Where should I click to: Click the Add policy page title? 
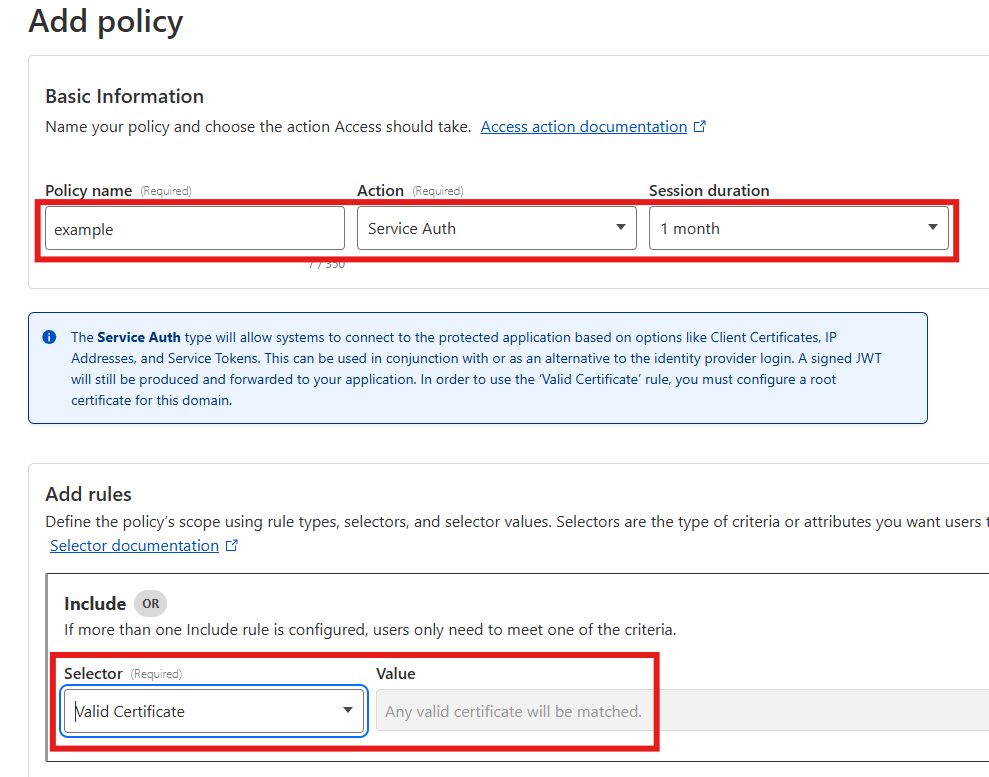pos(105,21)
